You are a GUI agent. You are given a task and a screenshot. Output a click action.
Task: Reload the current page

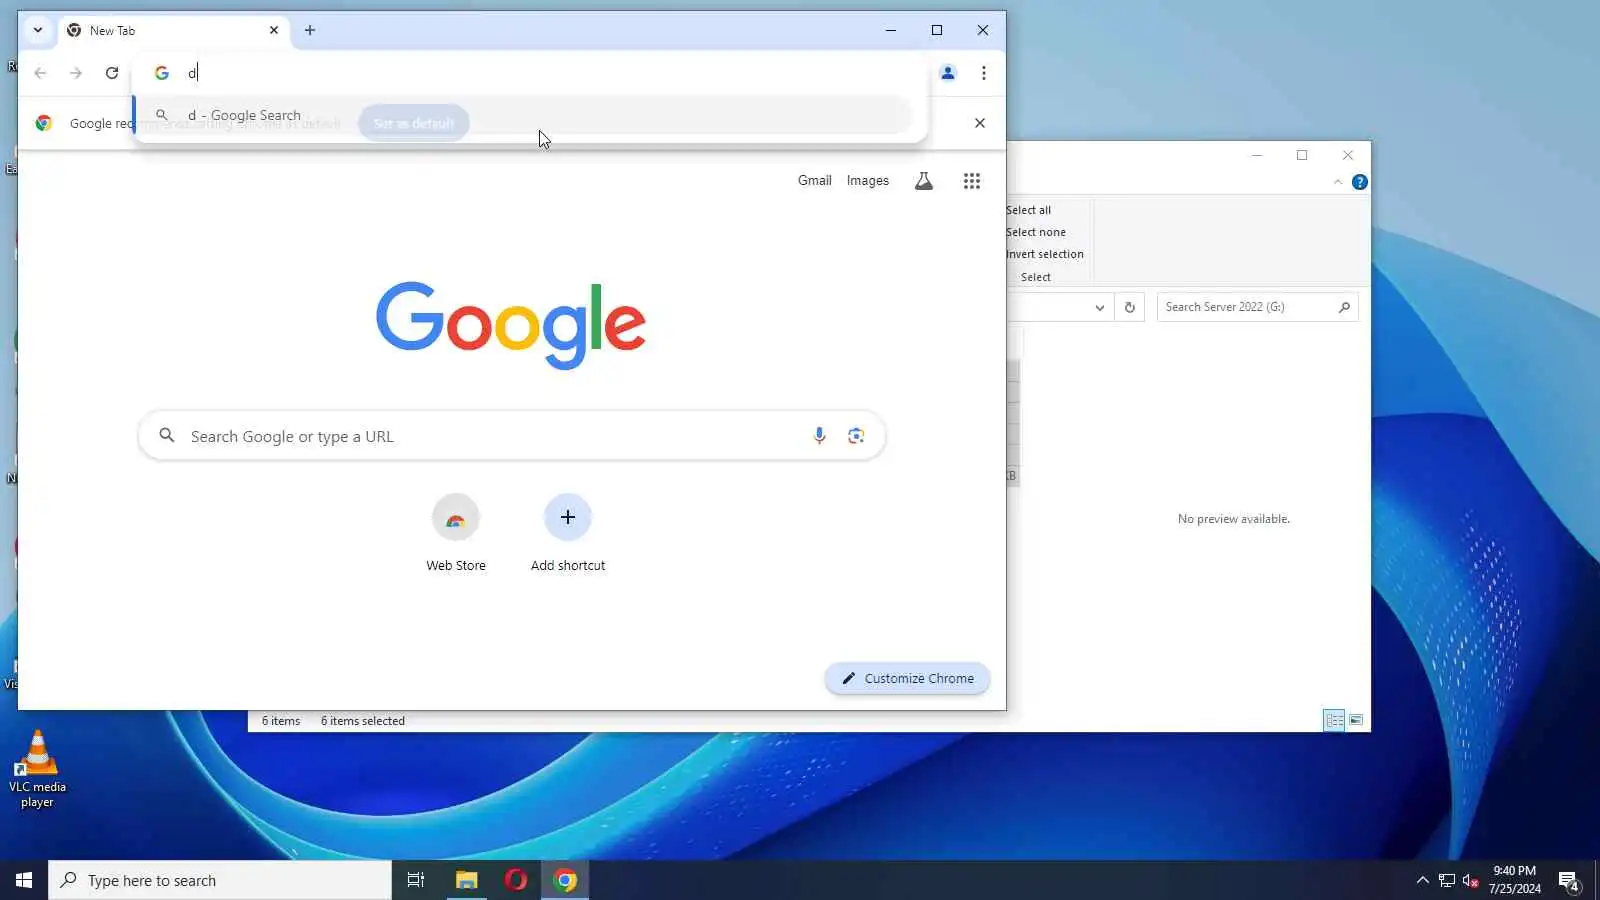112,73
